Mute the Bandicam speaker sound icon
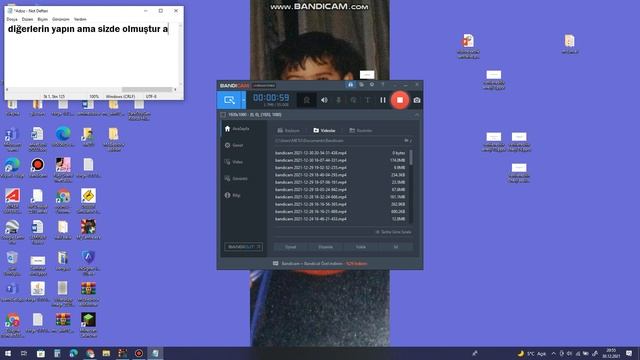The width and height of the screenshot is (640, 360). (324, 100)
